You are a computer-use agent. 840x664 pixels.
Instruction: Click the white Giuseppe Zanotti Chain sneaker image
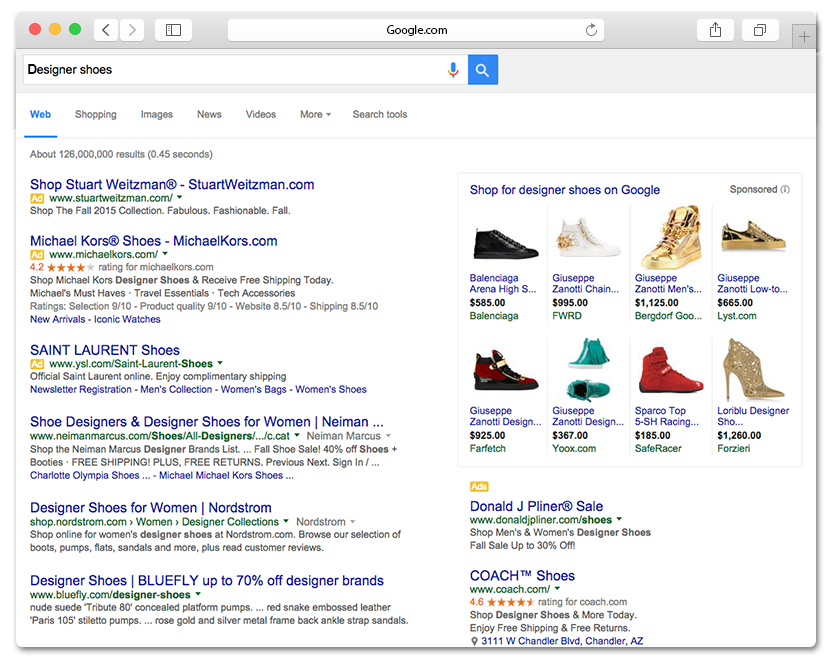pos(588,237)
